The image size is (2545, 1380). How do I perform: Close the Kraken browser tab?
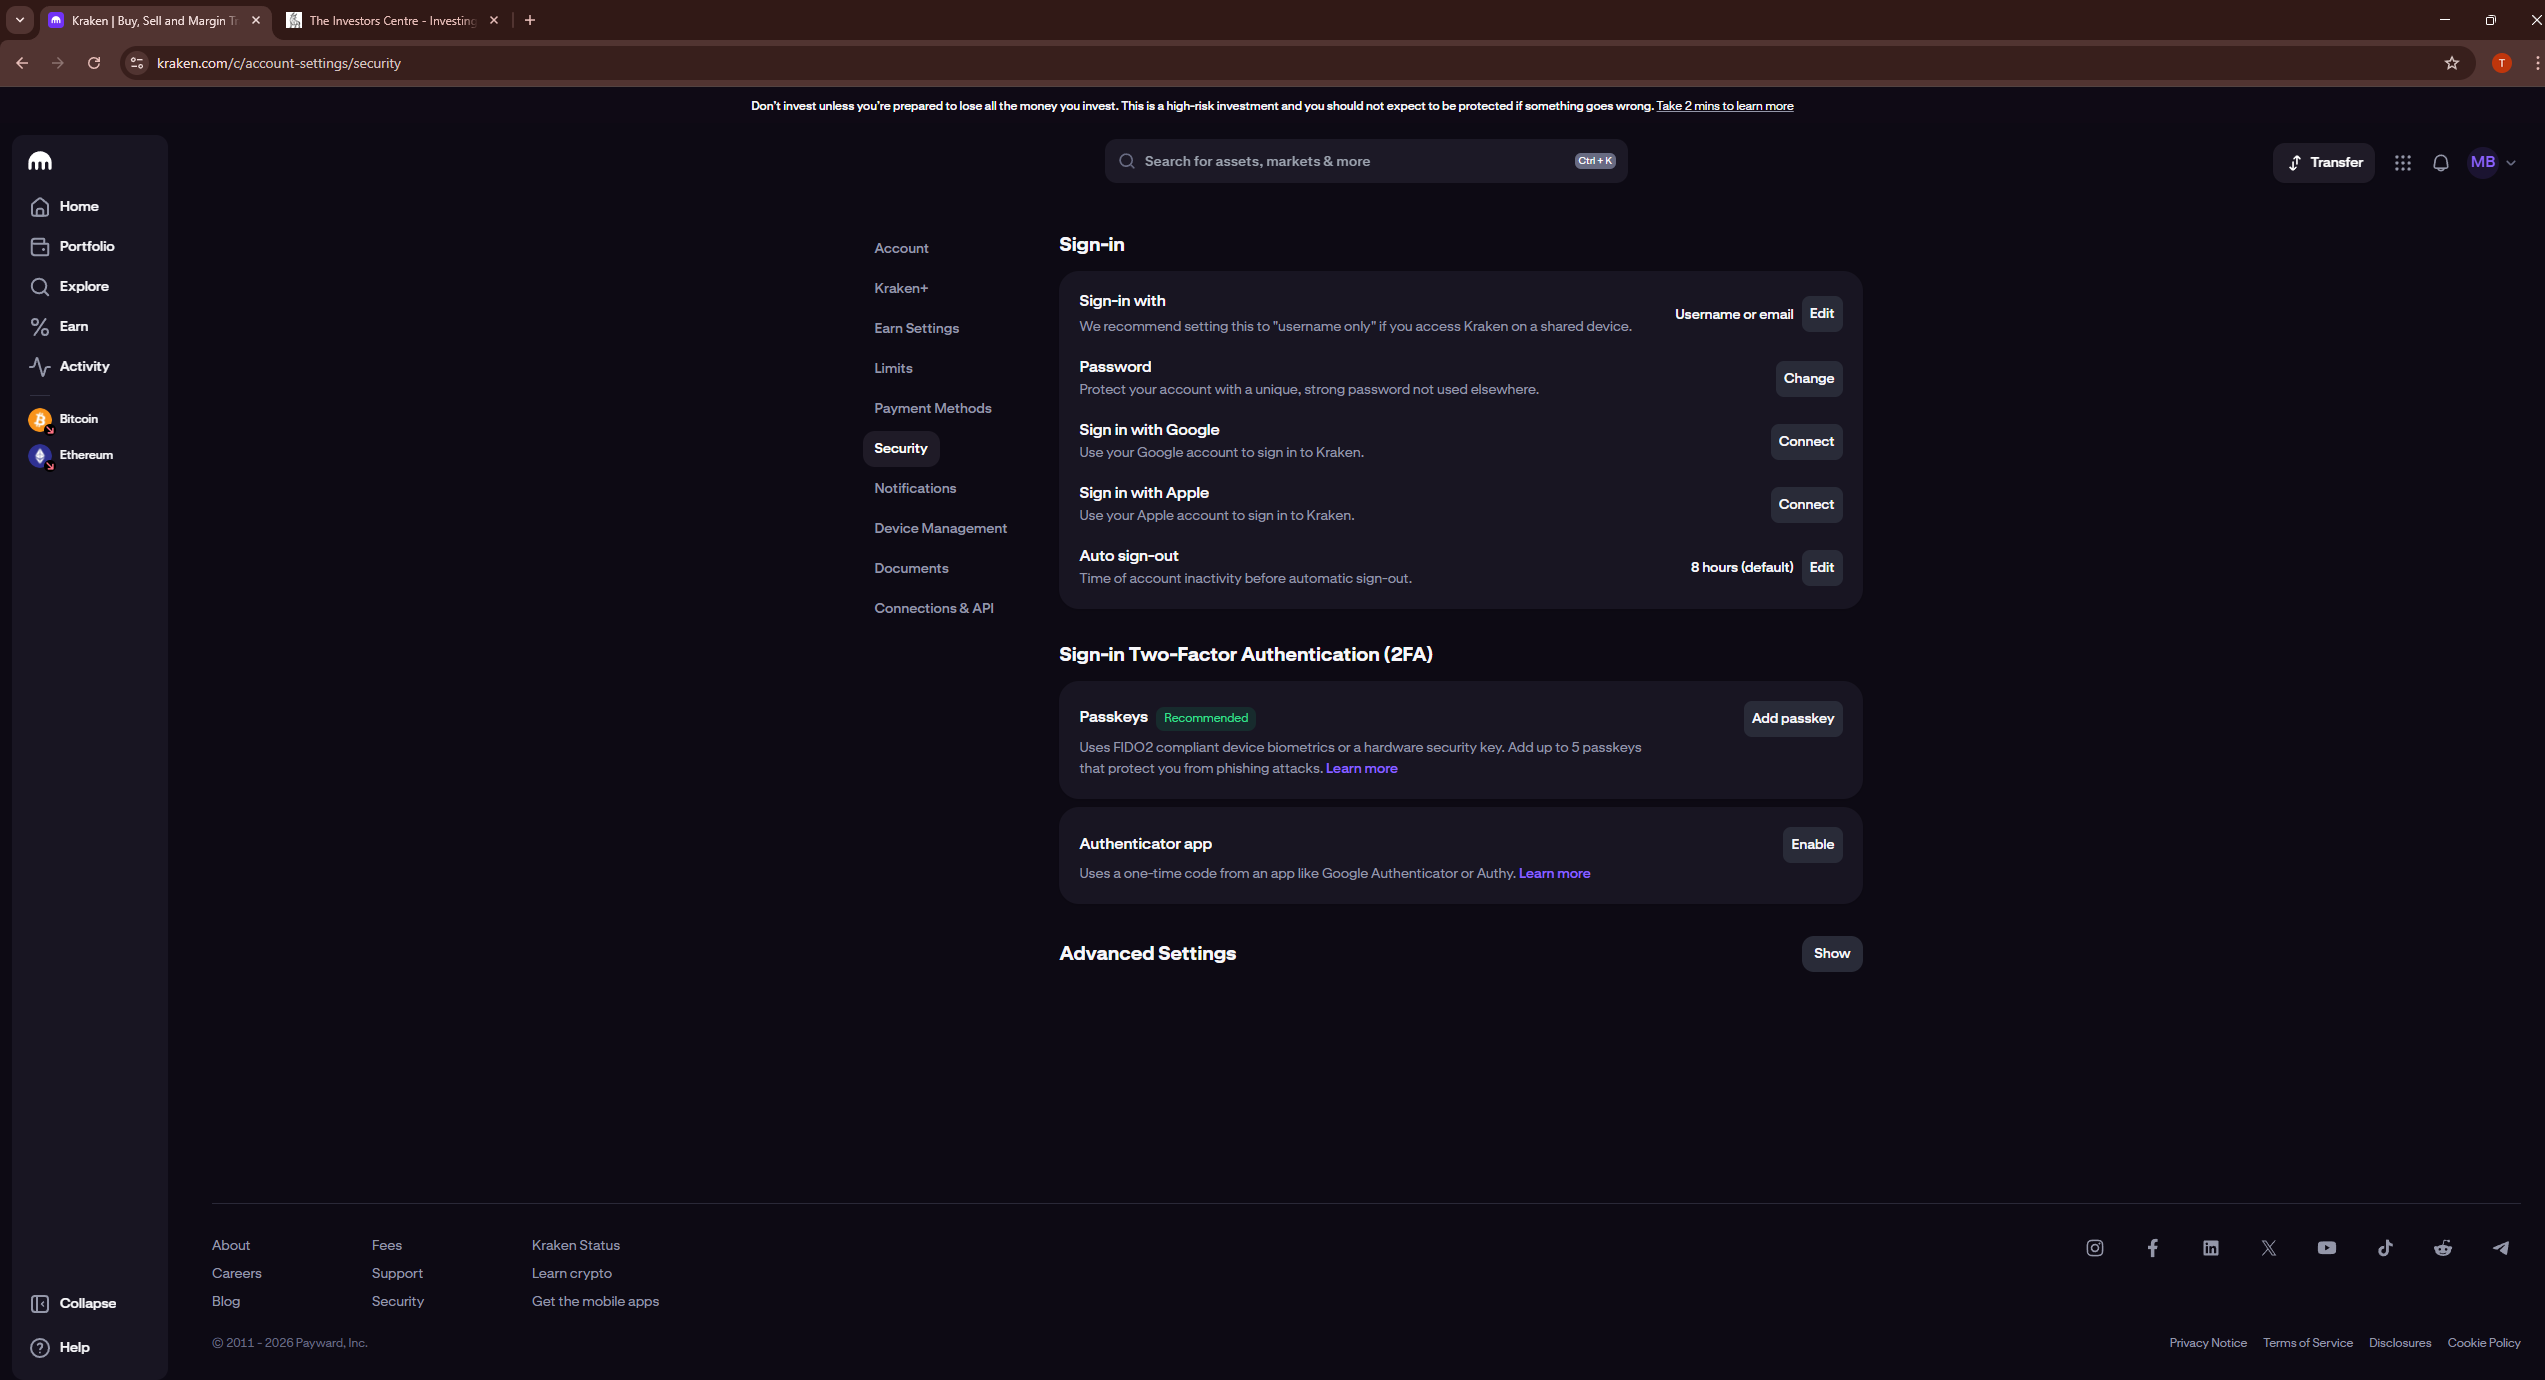click(x=256, y=20)
